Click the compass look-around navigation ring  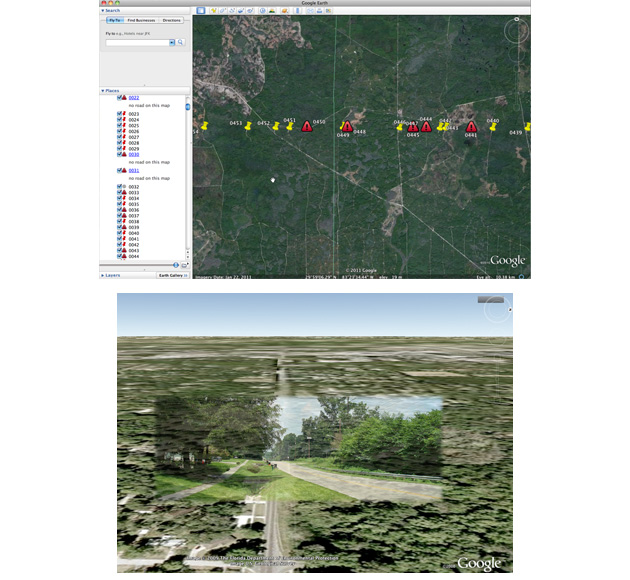[x=517, y=31]
